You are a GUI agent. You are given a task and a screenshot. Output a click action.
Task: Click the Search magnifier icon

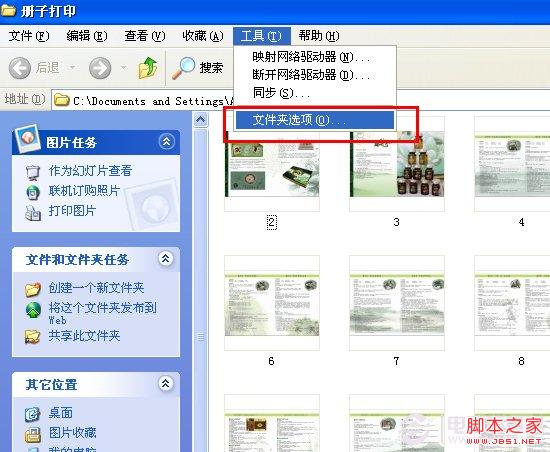[183, 68]
